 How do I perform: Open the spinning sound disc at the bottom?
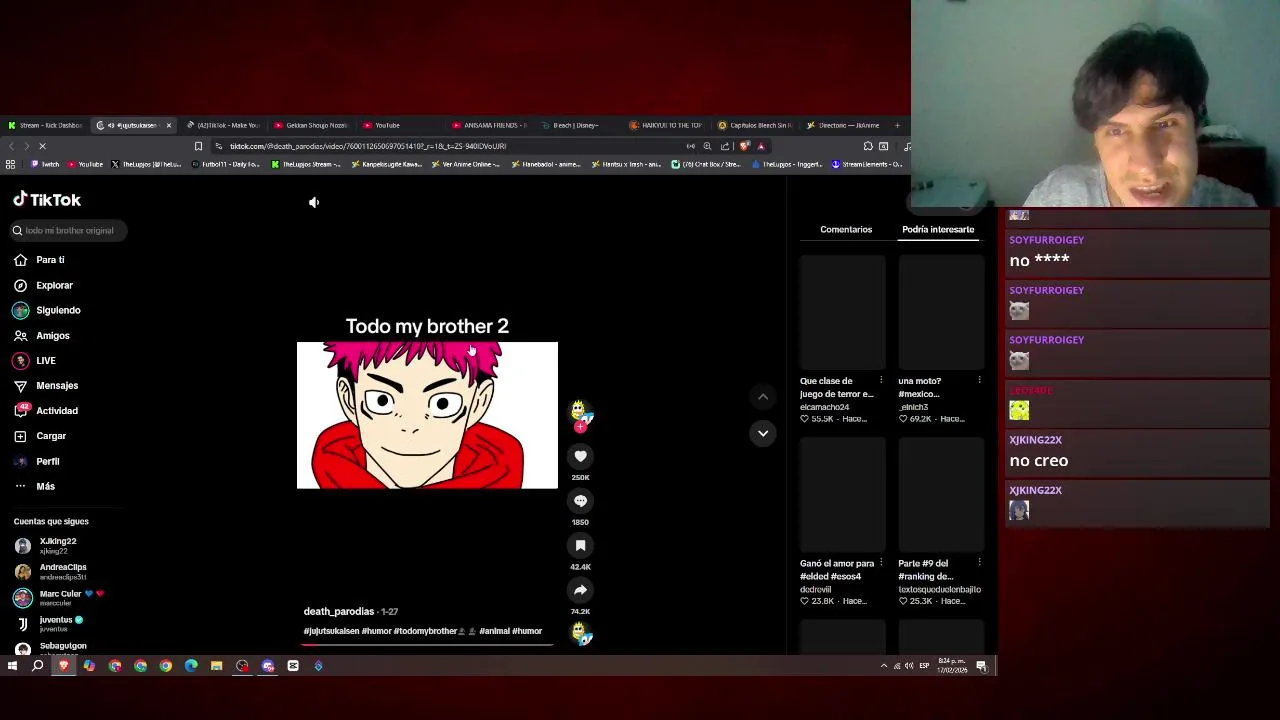pyautogui.click(x=581, y=632)
